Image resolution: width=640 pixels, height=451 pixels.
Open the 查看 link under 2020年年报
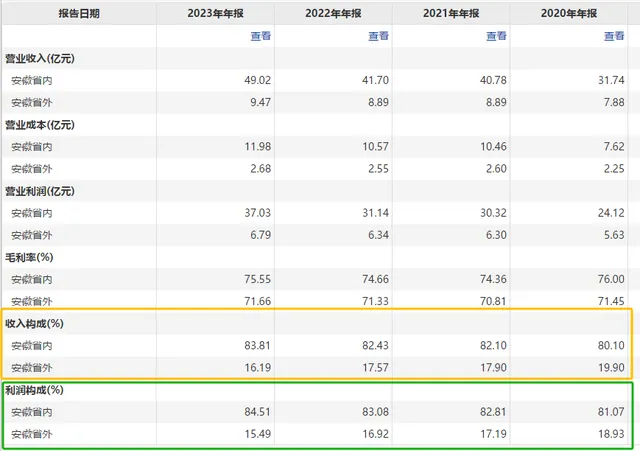tap(614, 36)
